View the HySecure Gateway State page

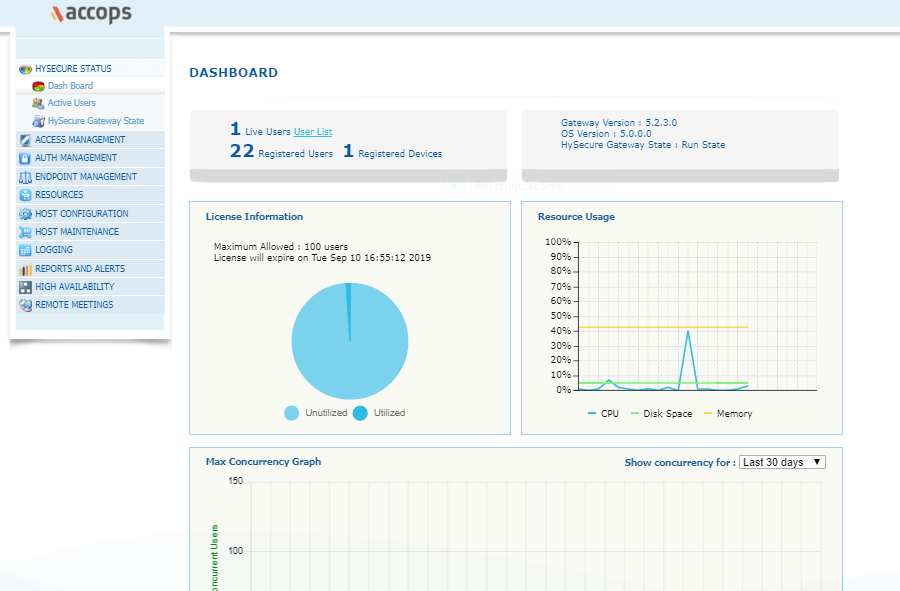(x=96, y=121)
